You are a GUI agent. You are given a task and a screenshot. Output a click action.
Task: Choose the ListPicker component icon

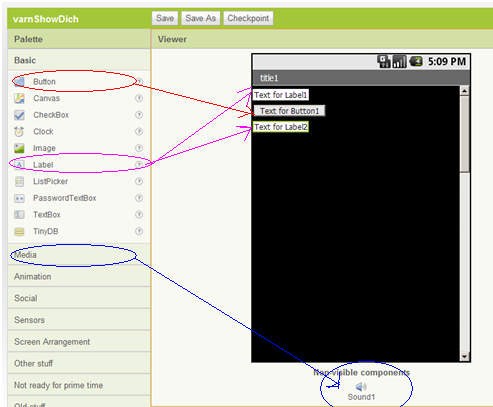19,181
